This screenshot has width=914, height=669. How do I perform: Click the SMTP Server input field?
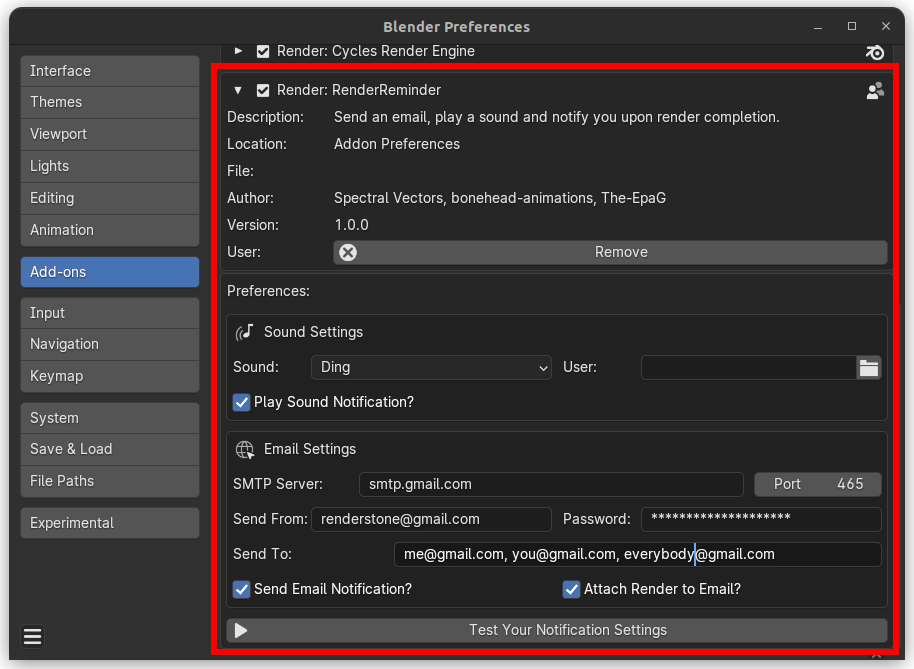pyautogui.click(x=551, y=484)
